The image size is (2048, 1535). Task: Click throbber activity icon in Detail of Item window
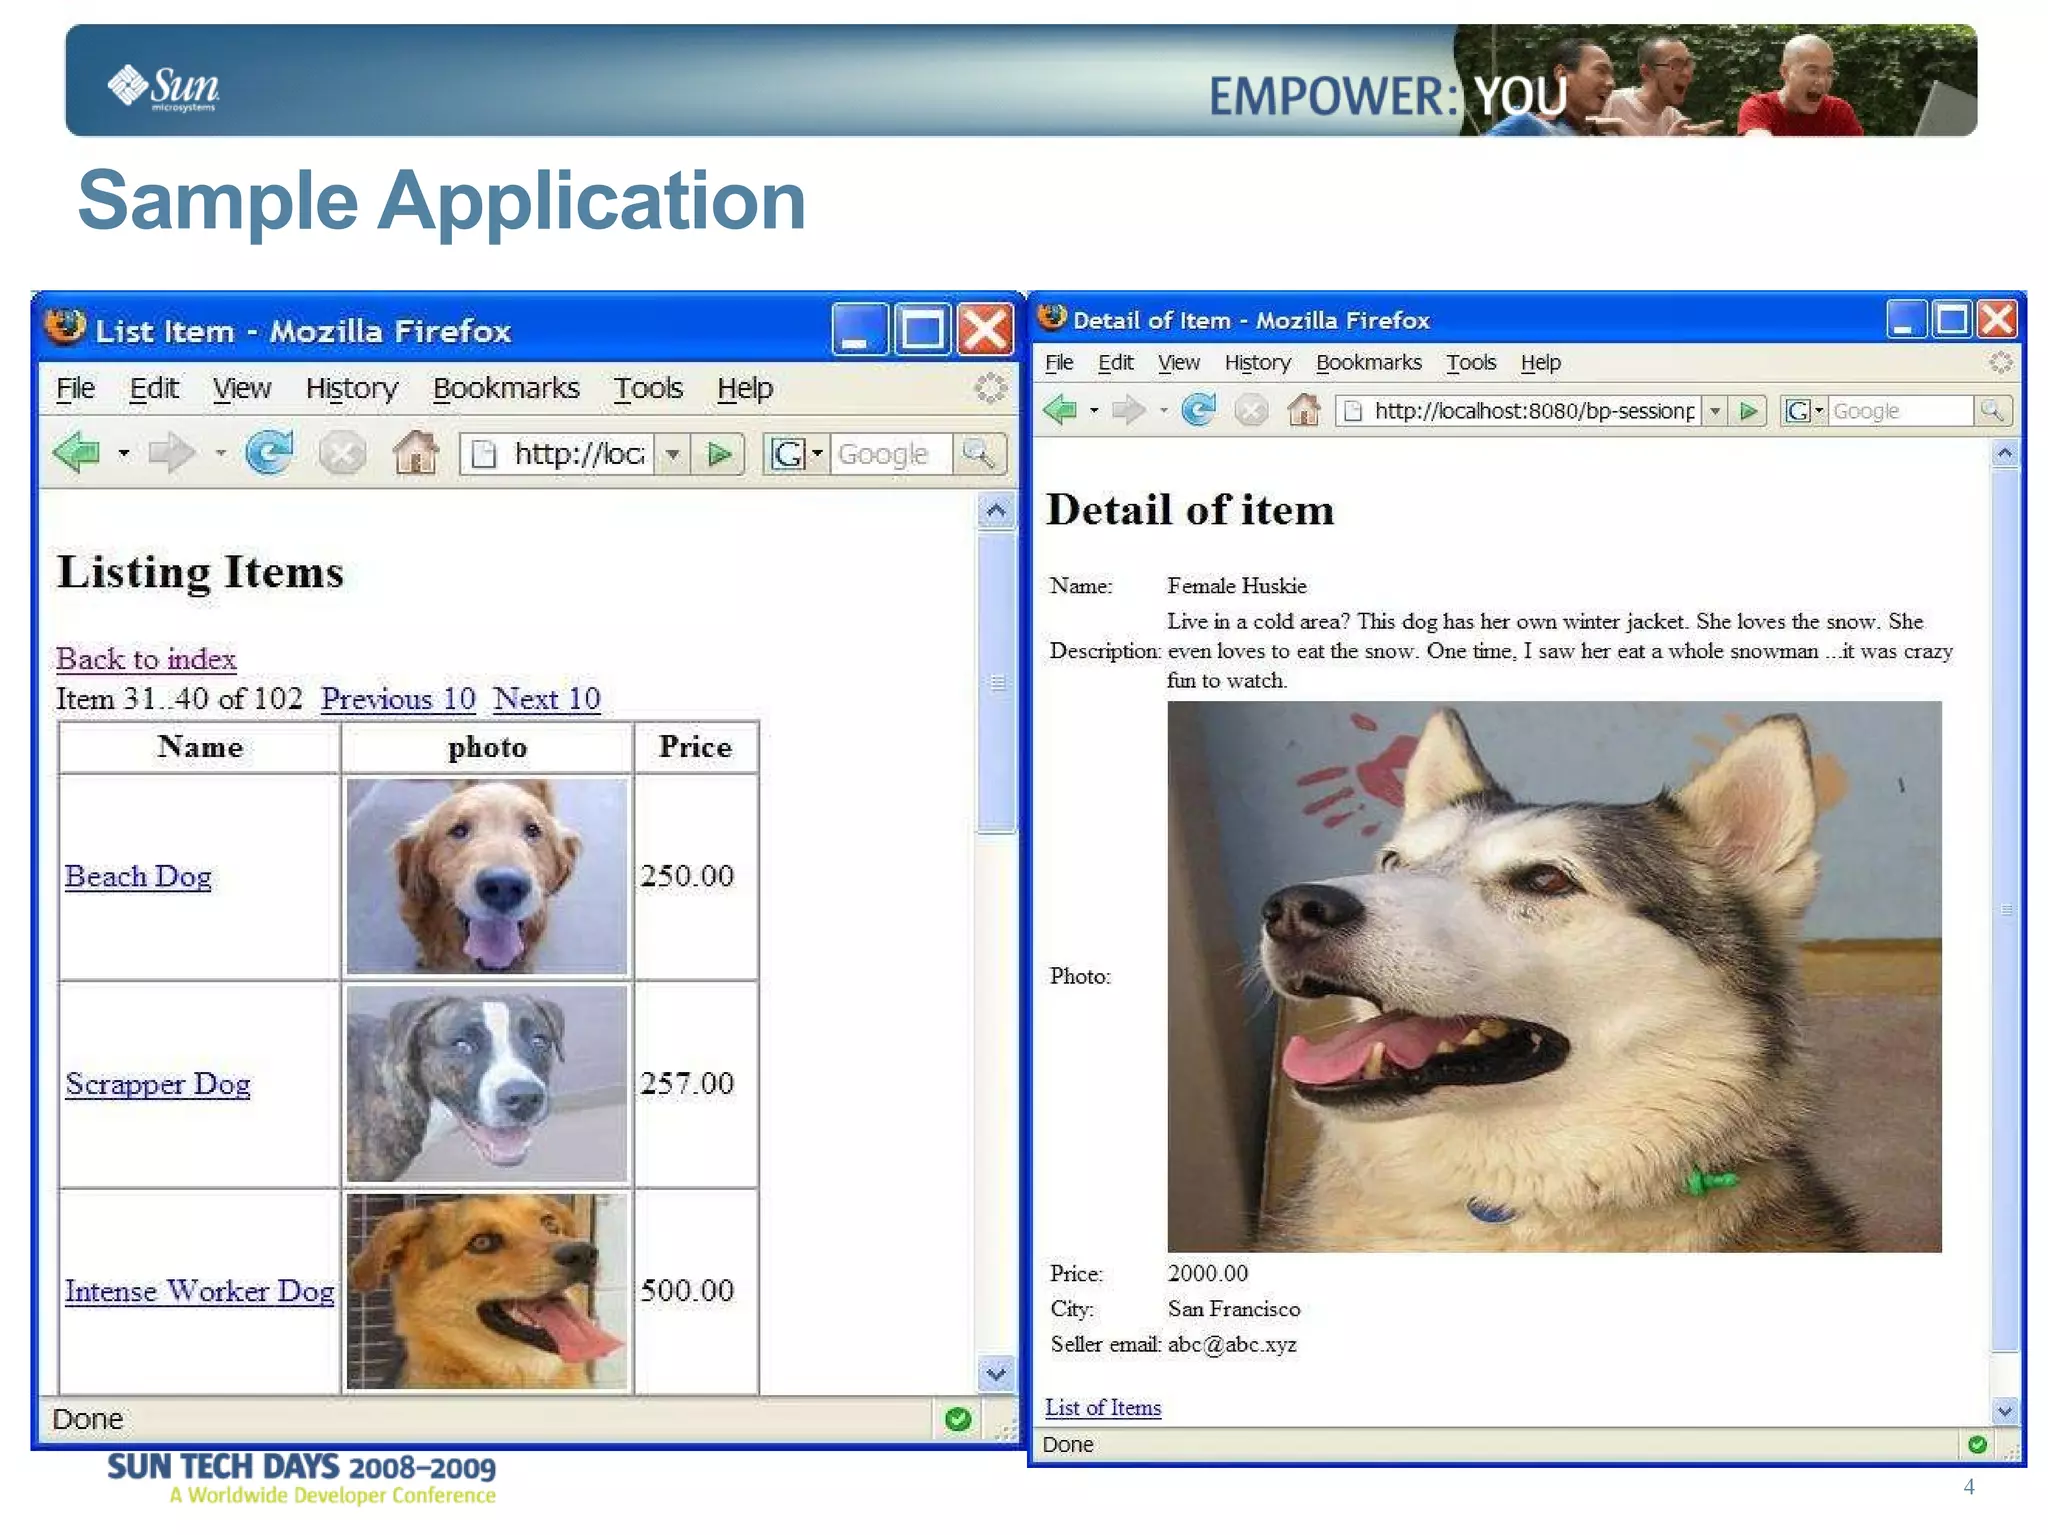coord(2000,362)
